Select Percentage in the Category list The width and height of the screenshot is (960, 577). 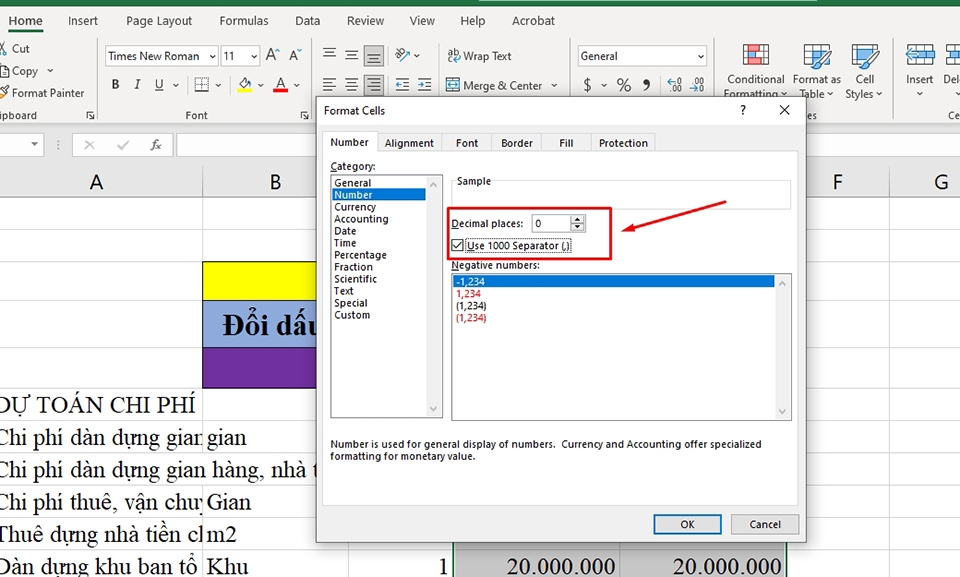[360, 255]
